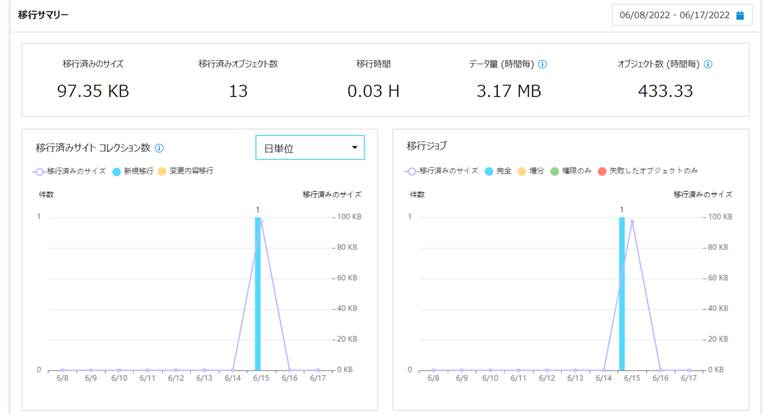This screenshot has height=415, width=765.
Task: Click the info icon beside オブジェクト数 (時間毎)
Action: point(708,64)
